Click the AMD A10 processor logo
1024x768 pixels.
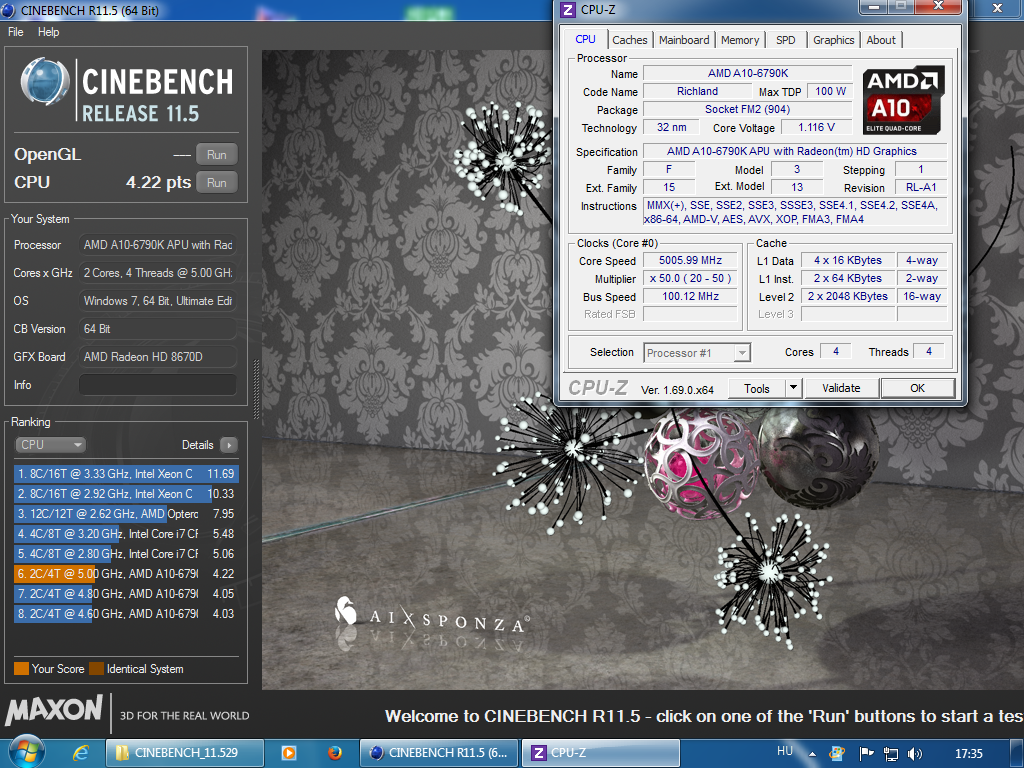click(x=903, y=100)
